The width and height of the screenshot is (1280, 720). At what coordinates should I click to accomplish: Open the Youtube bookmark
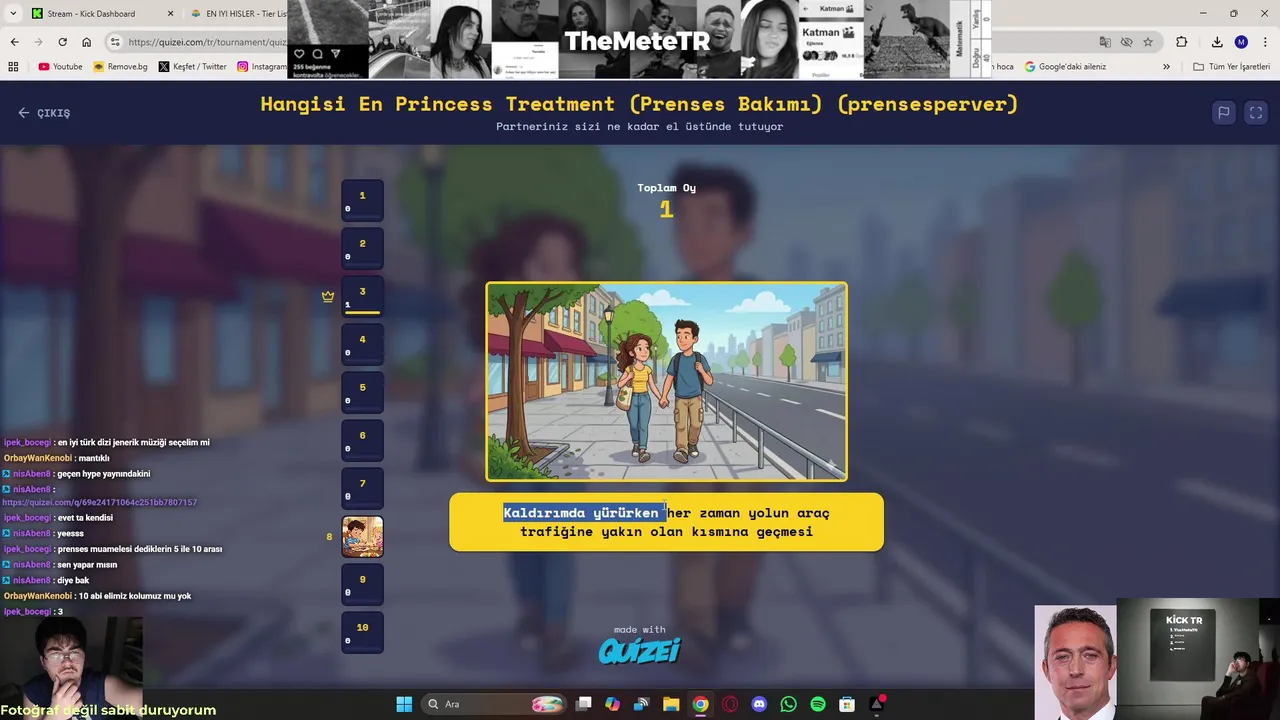(x=60, y=67)
